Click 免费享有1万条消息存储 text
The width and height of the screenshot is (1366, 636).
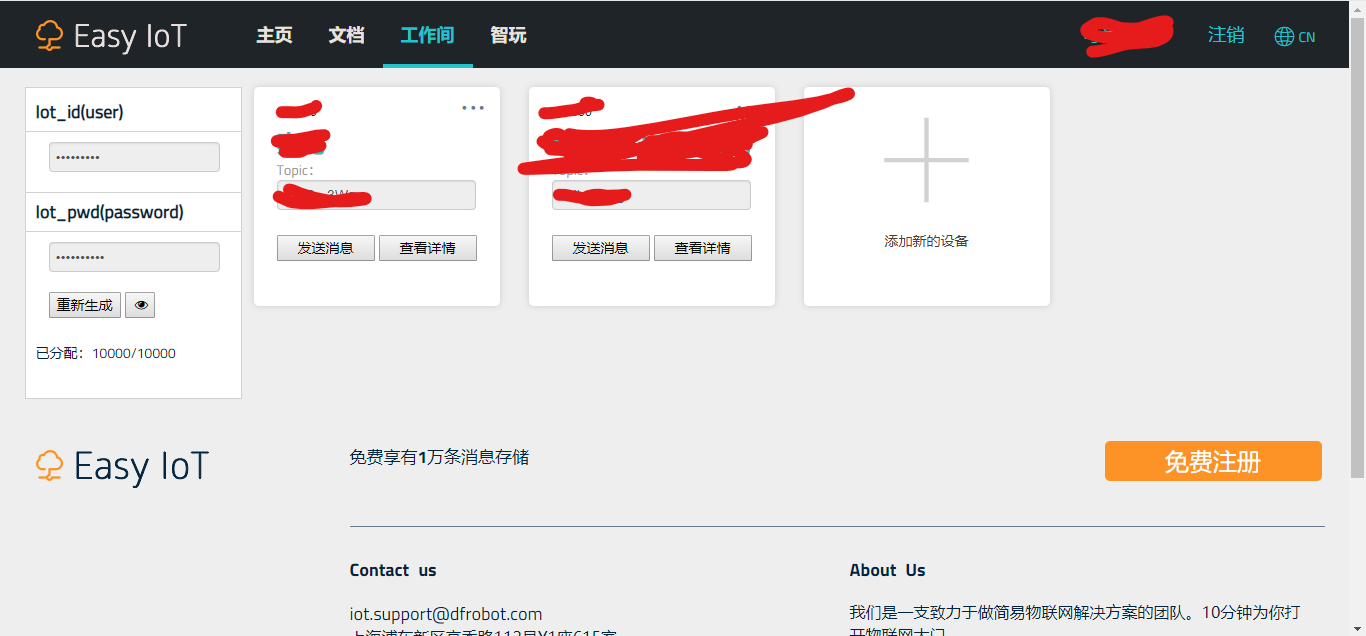(x=439, y=458)
